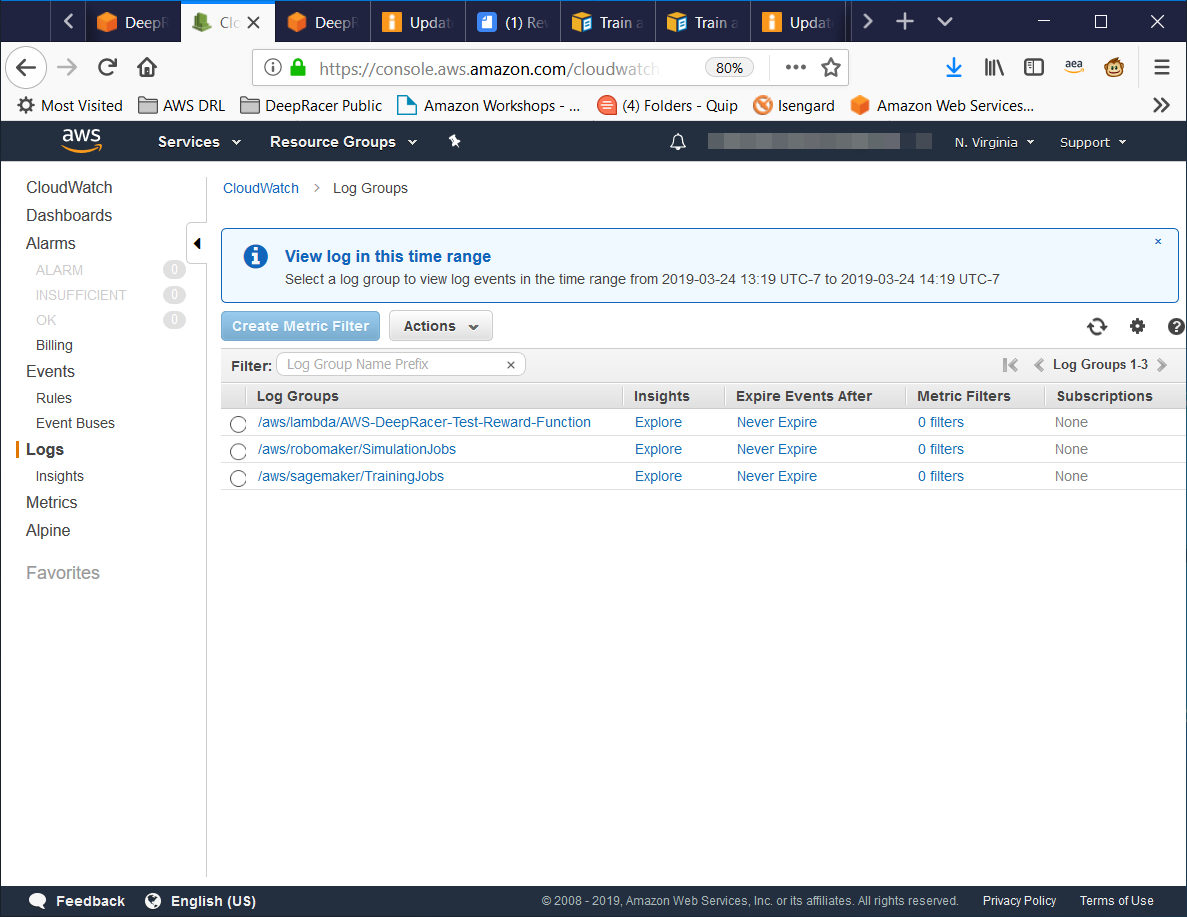Click the Log Group Name Prefix filter field
Viewport: 1187px width, 917px height.
click(x=390, y=365)
